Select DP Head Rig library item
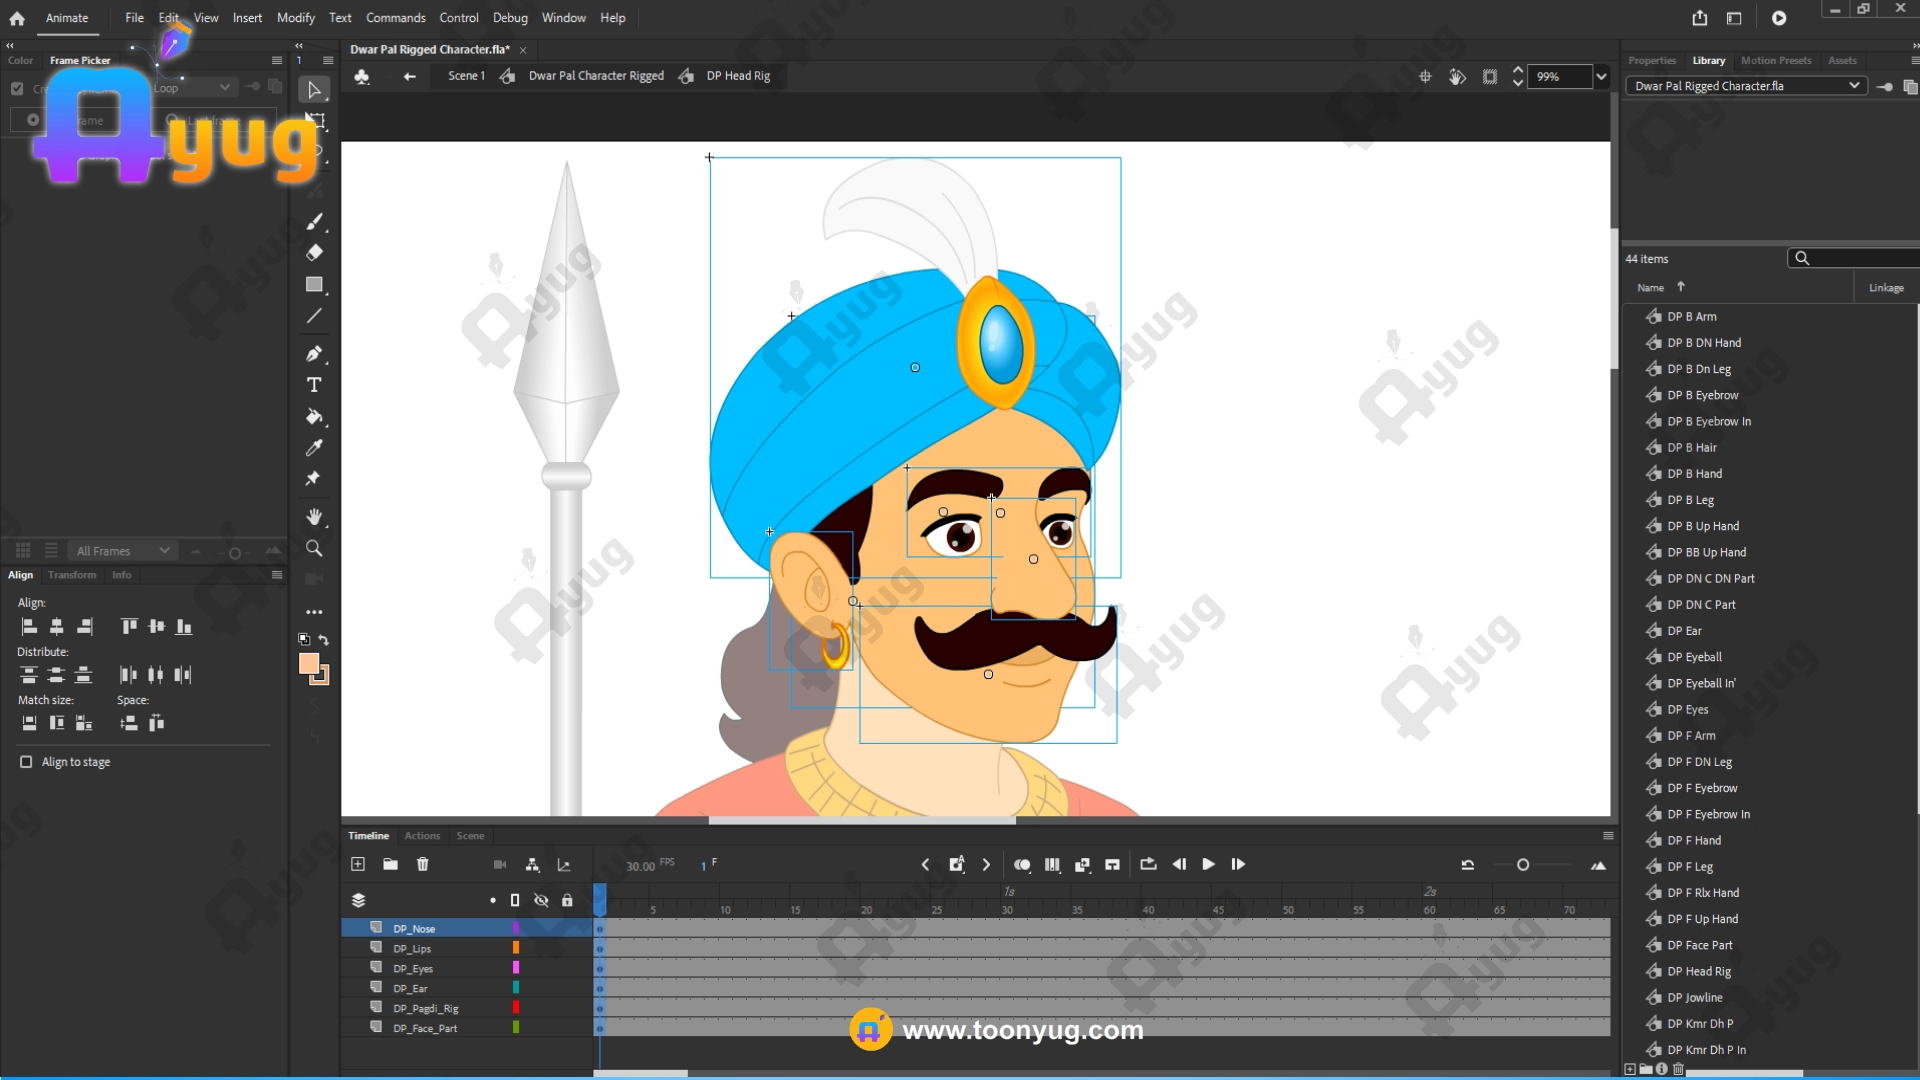 point(1698,971)
